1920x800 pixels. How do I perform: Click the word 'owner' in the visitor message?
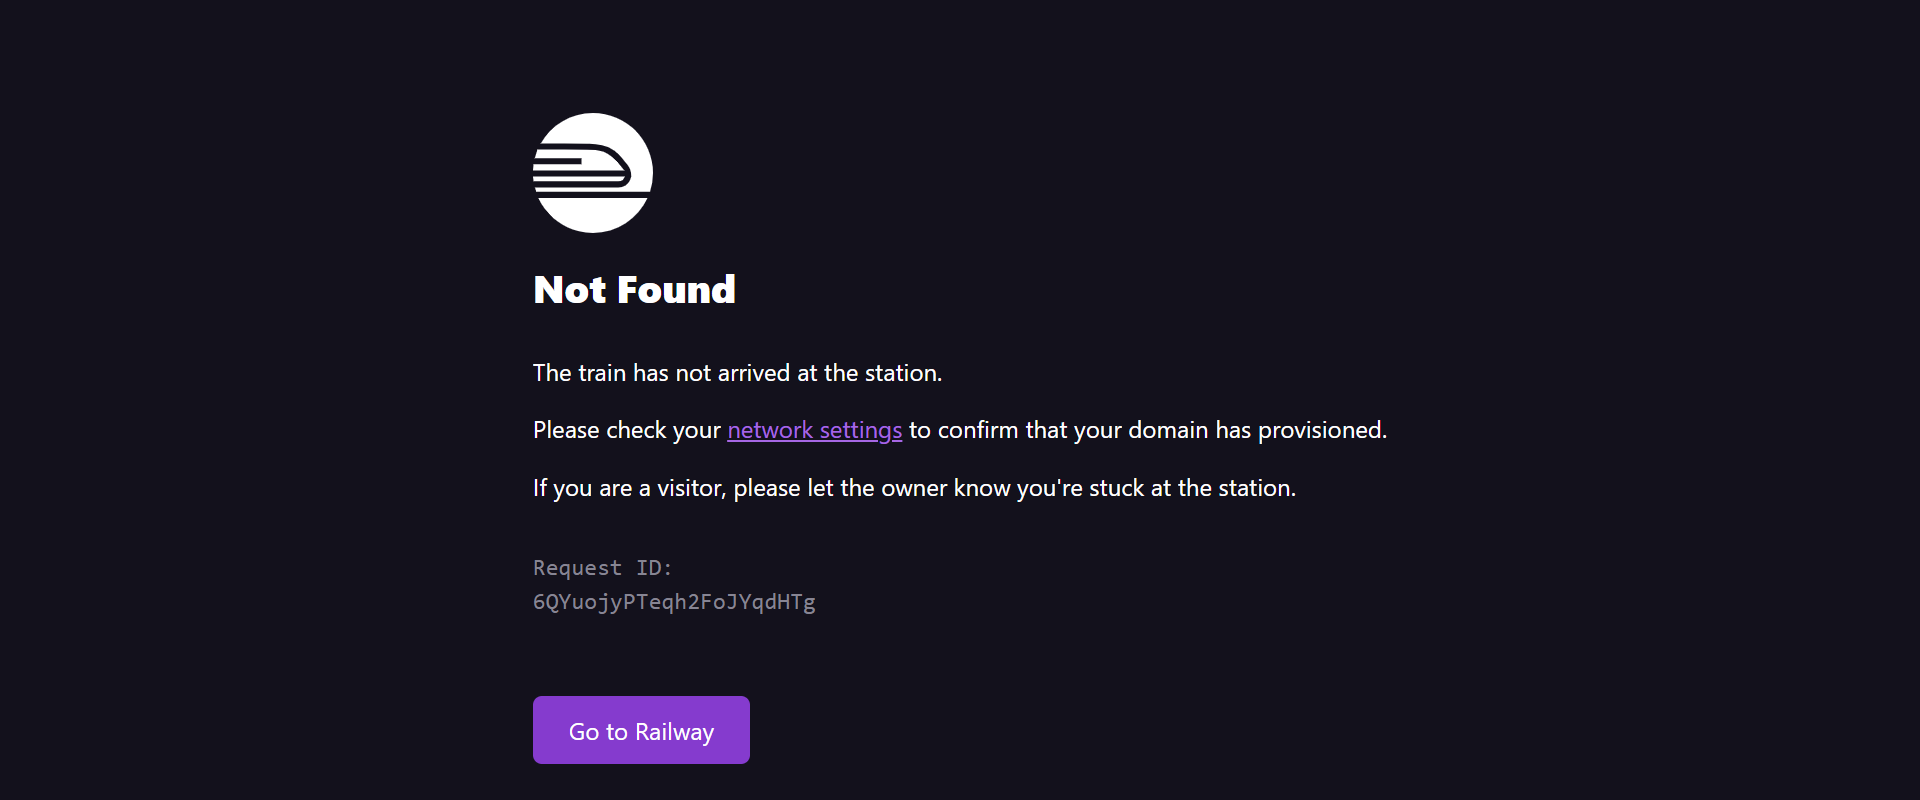pos(913,488)
